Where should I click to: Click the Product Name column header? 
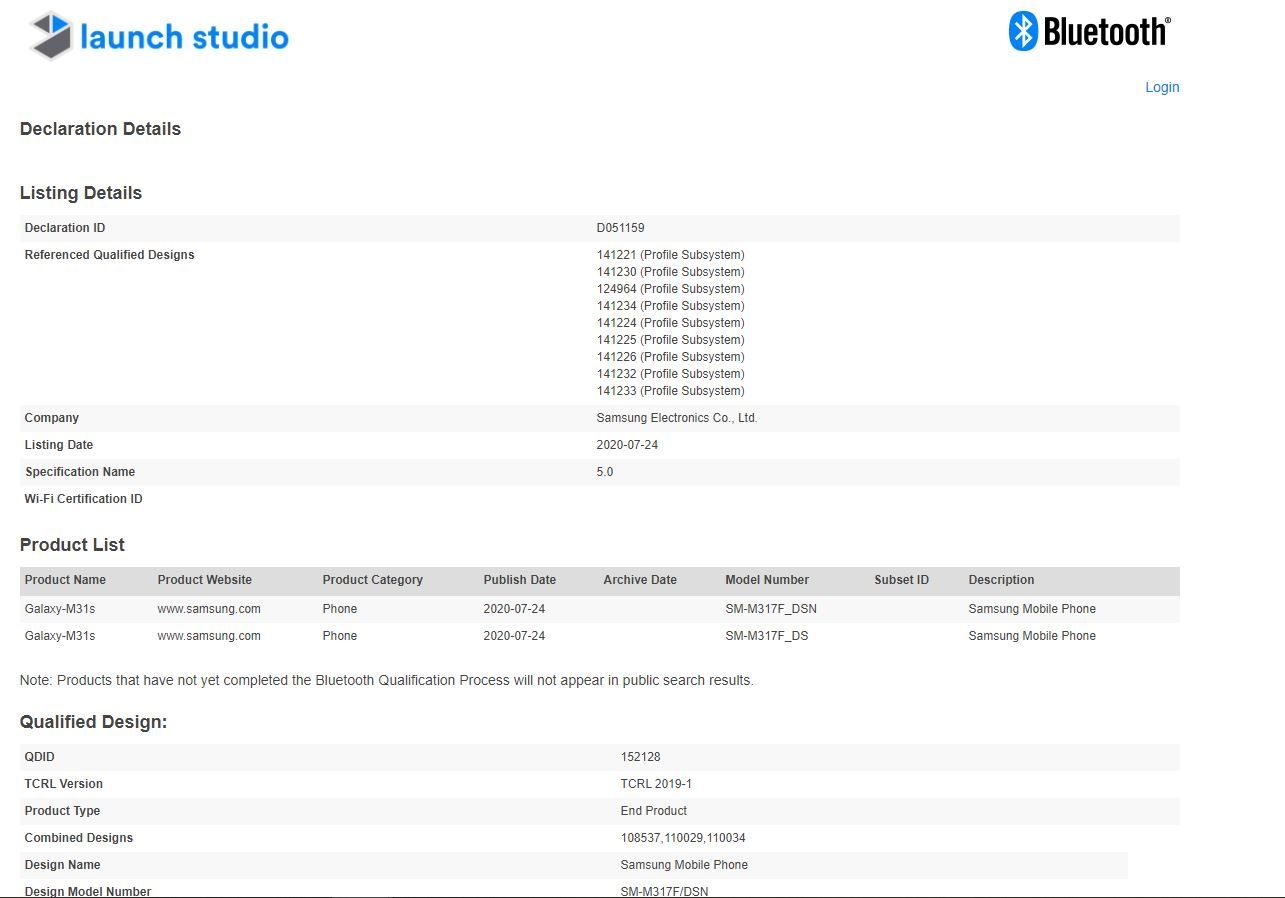pos(65,580)
